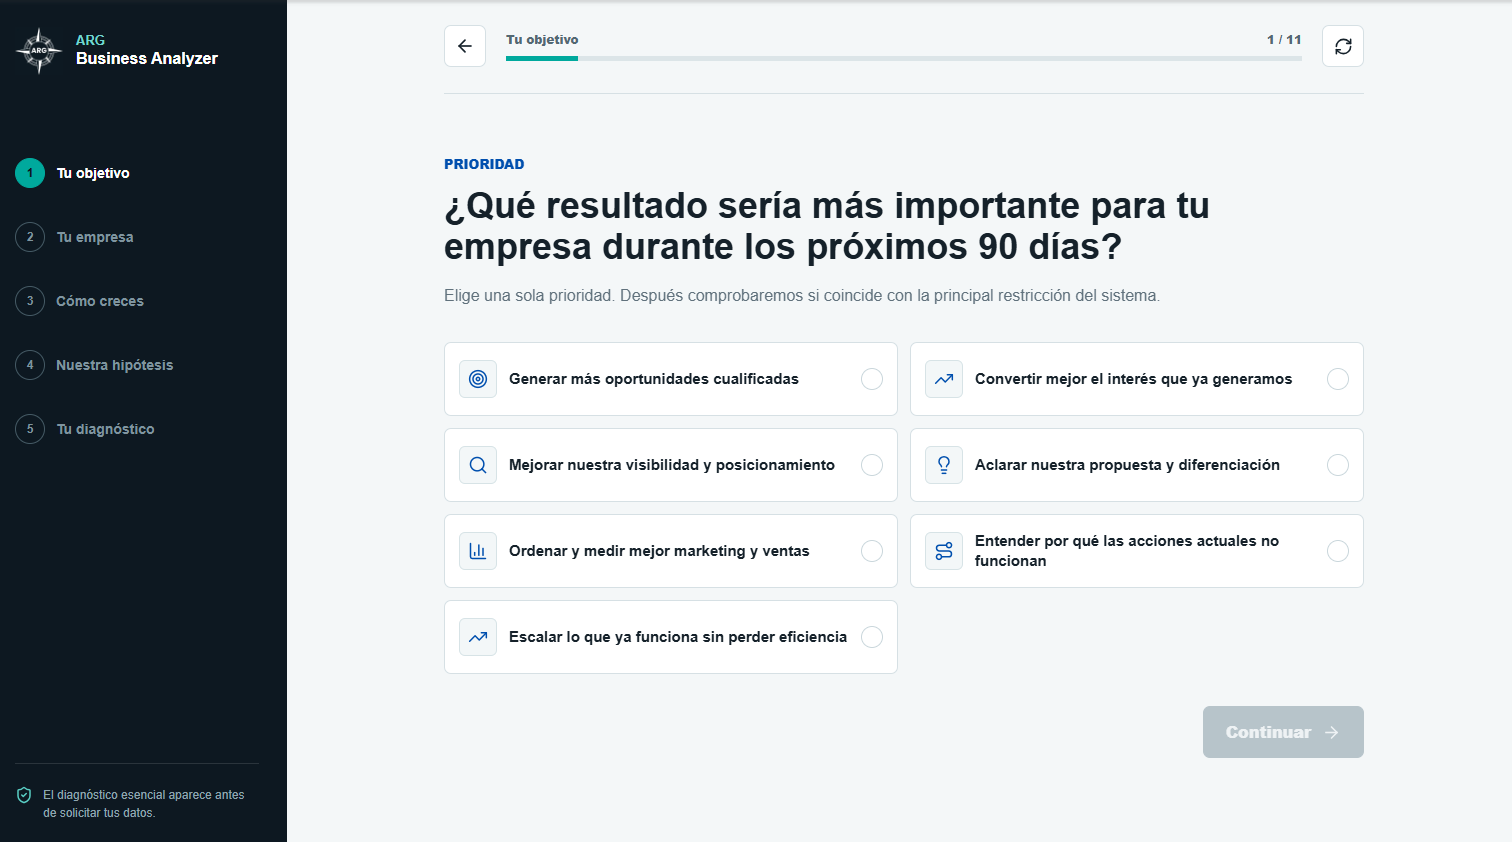Image resolution: width=1512 pixels, height=842 pixels.
Task: Open Cómo creces step in sidebar
Action: click(x=100, y=301)
